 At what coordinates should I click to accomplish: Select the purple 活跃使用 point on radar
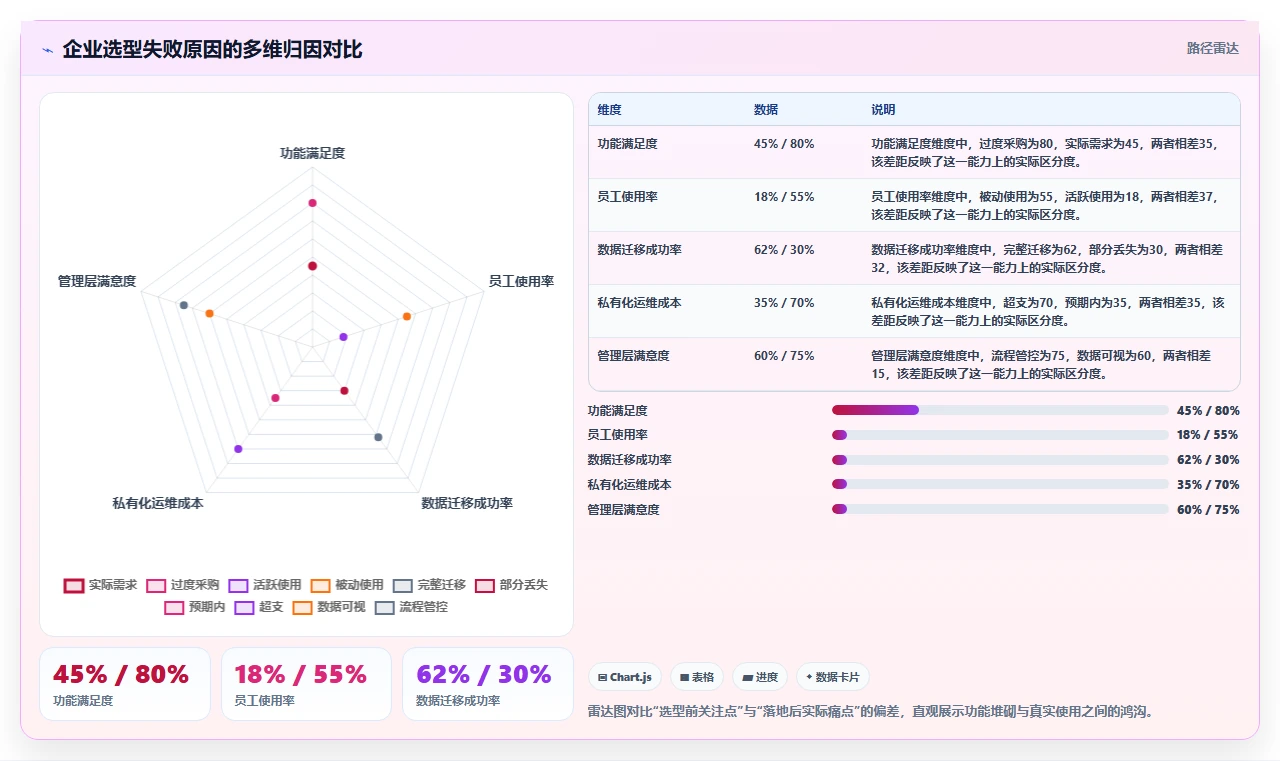click(x=343, y=337)
